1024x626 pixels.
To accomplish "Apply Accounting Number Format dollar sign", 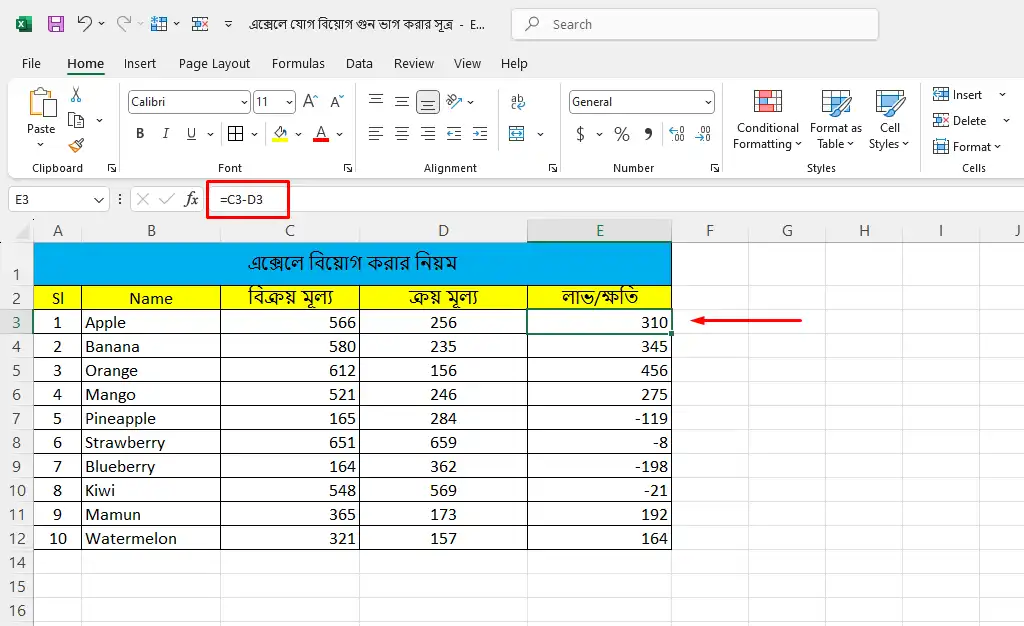I will click(580, 134).
